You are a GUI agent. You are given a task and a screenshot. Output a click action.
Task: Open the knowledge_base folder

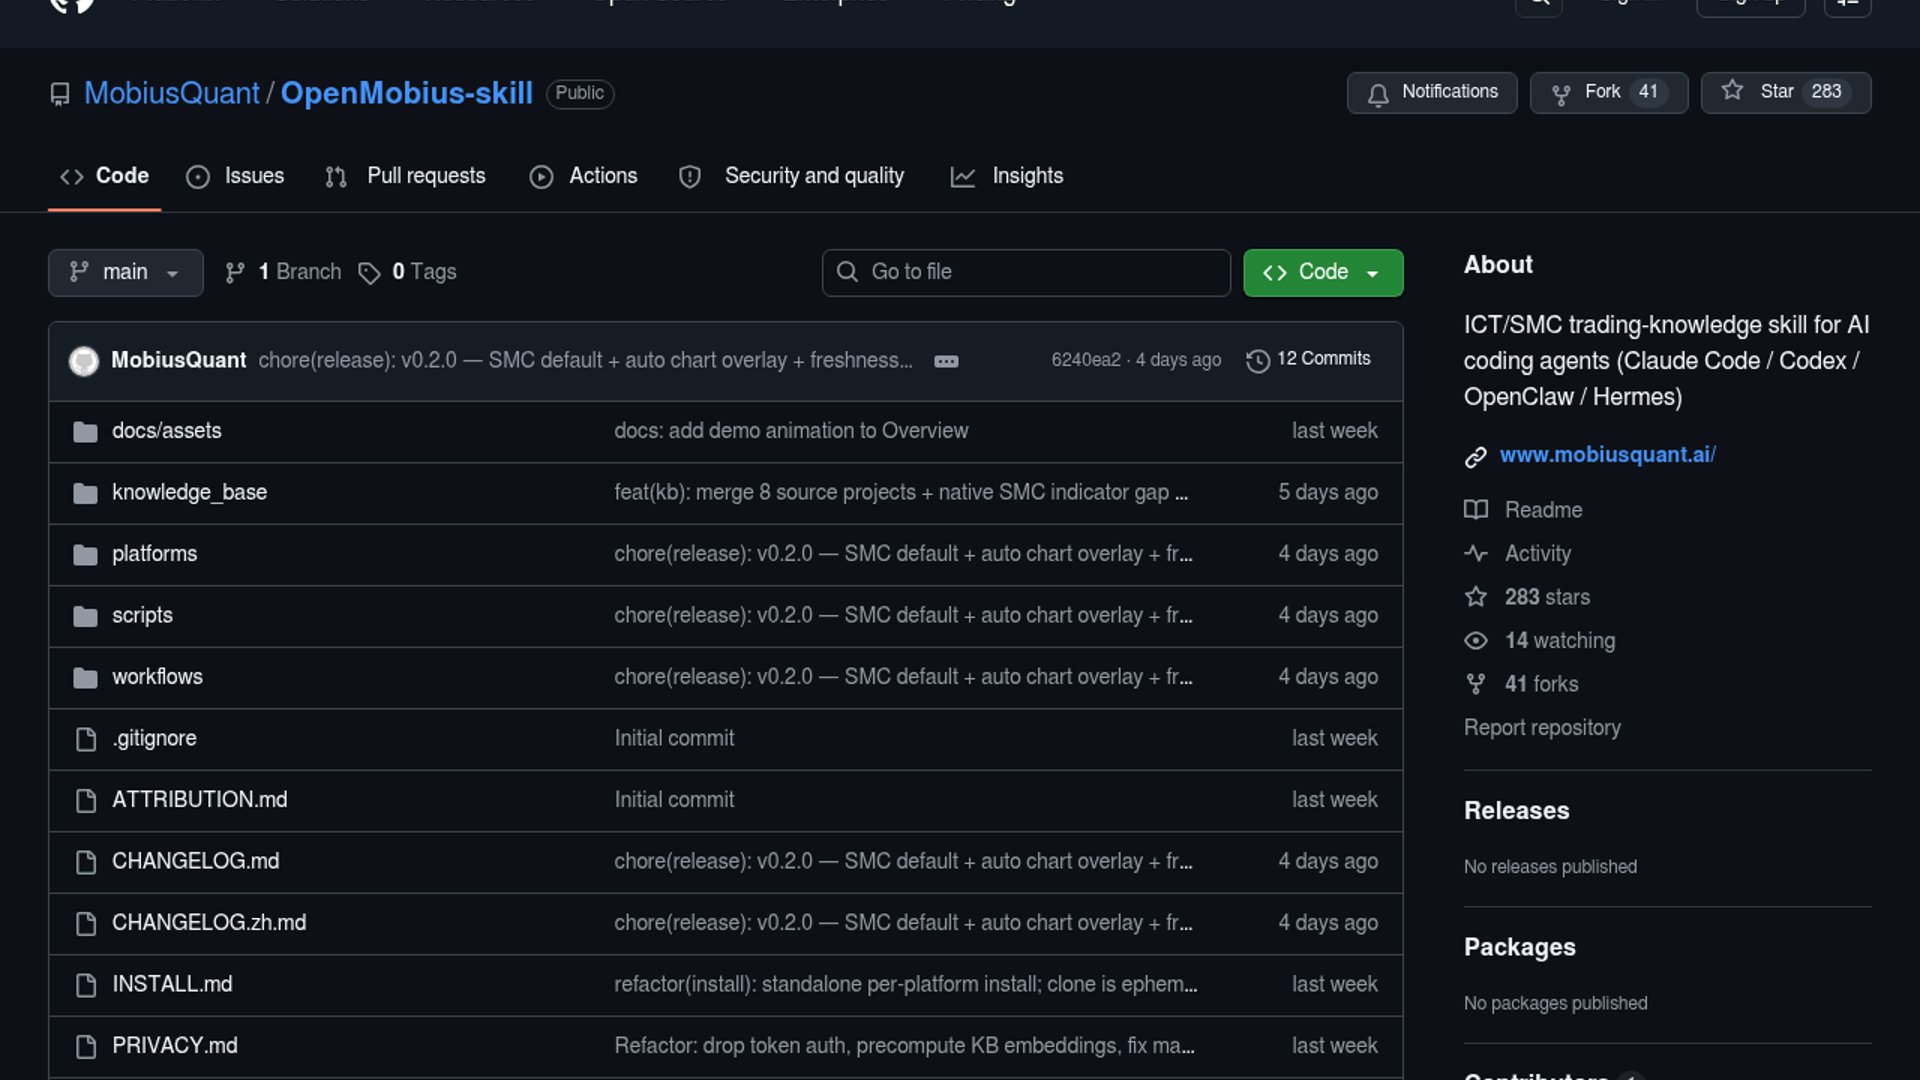[x=189, y=493]
